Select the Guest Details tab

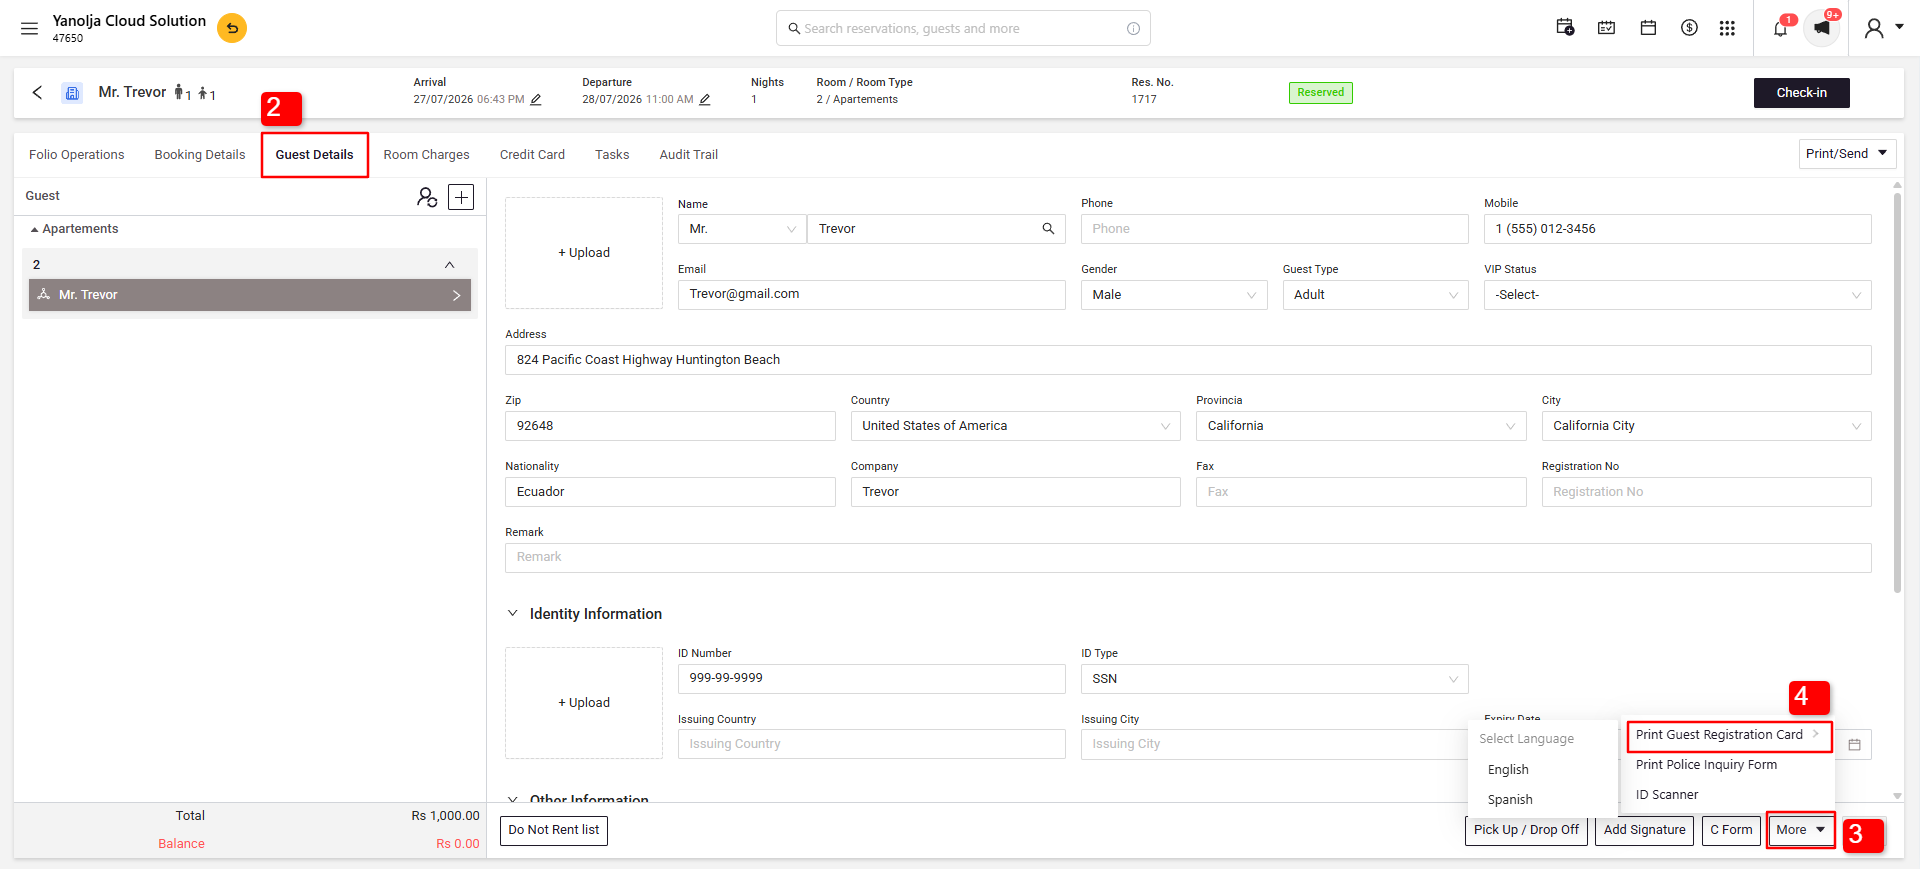314,155
